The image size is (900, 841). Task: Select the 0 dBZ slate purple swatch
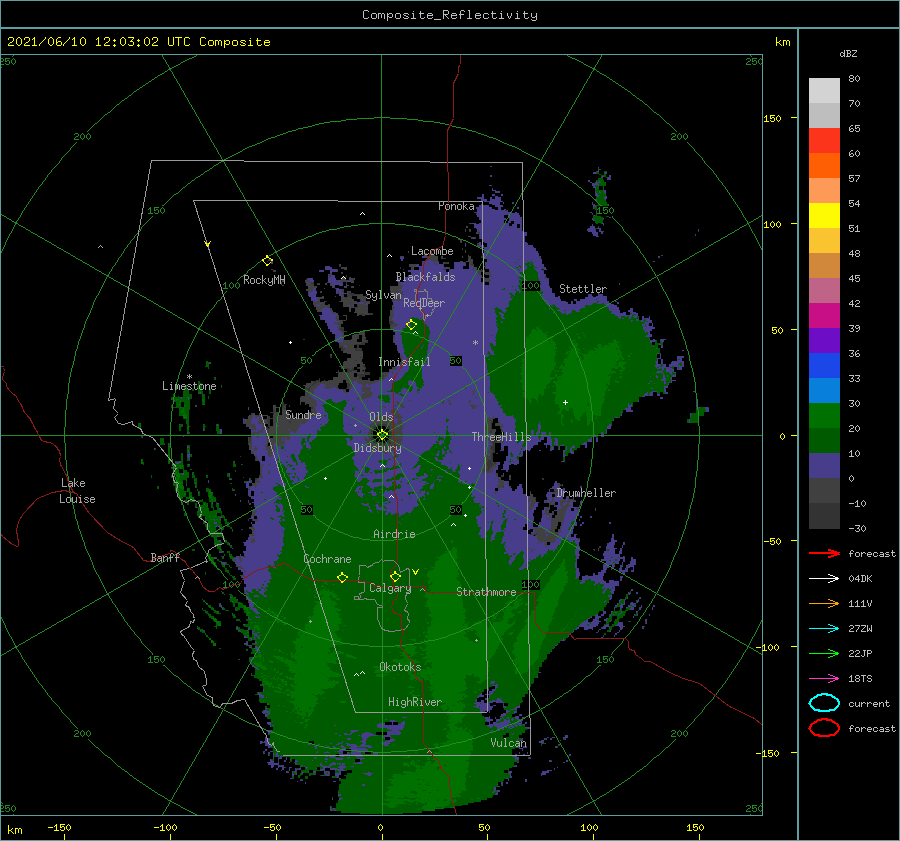(x=824, y=466)
